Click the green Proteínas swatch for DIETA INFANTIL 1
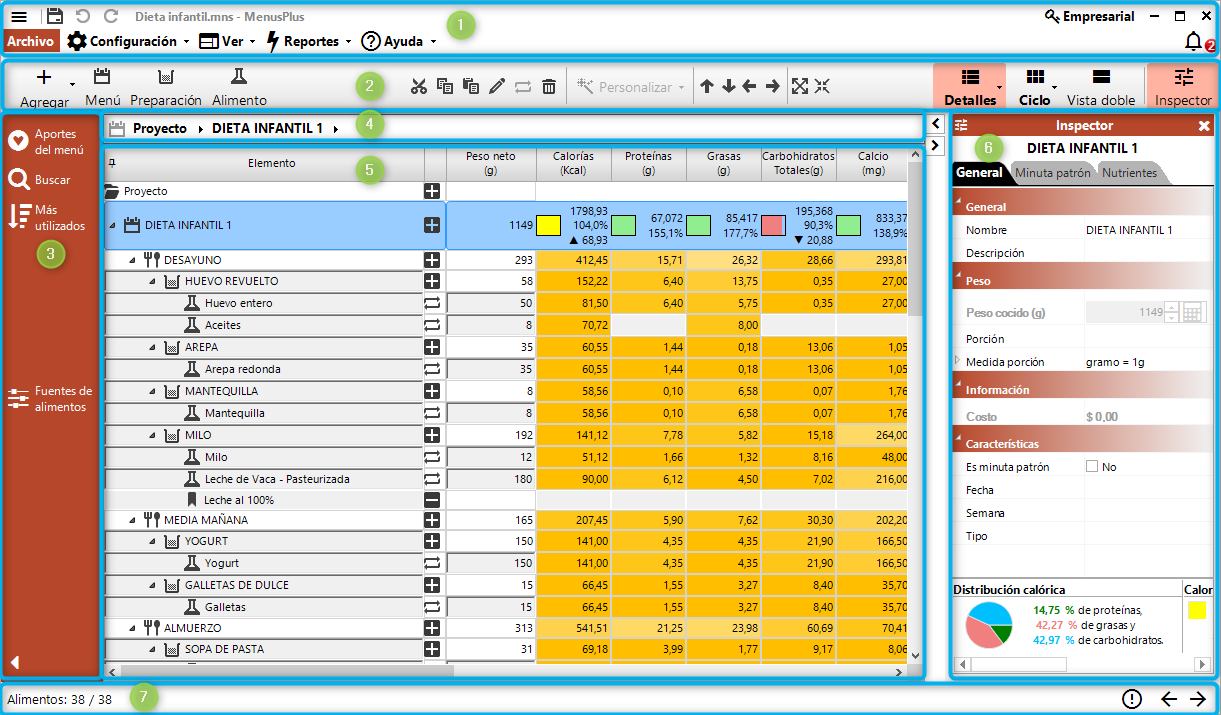Screen dimensions: 1221x715 pos(624,225)
